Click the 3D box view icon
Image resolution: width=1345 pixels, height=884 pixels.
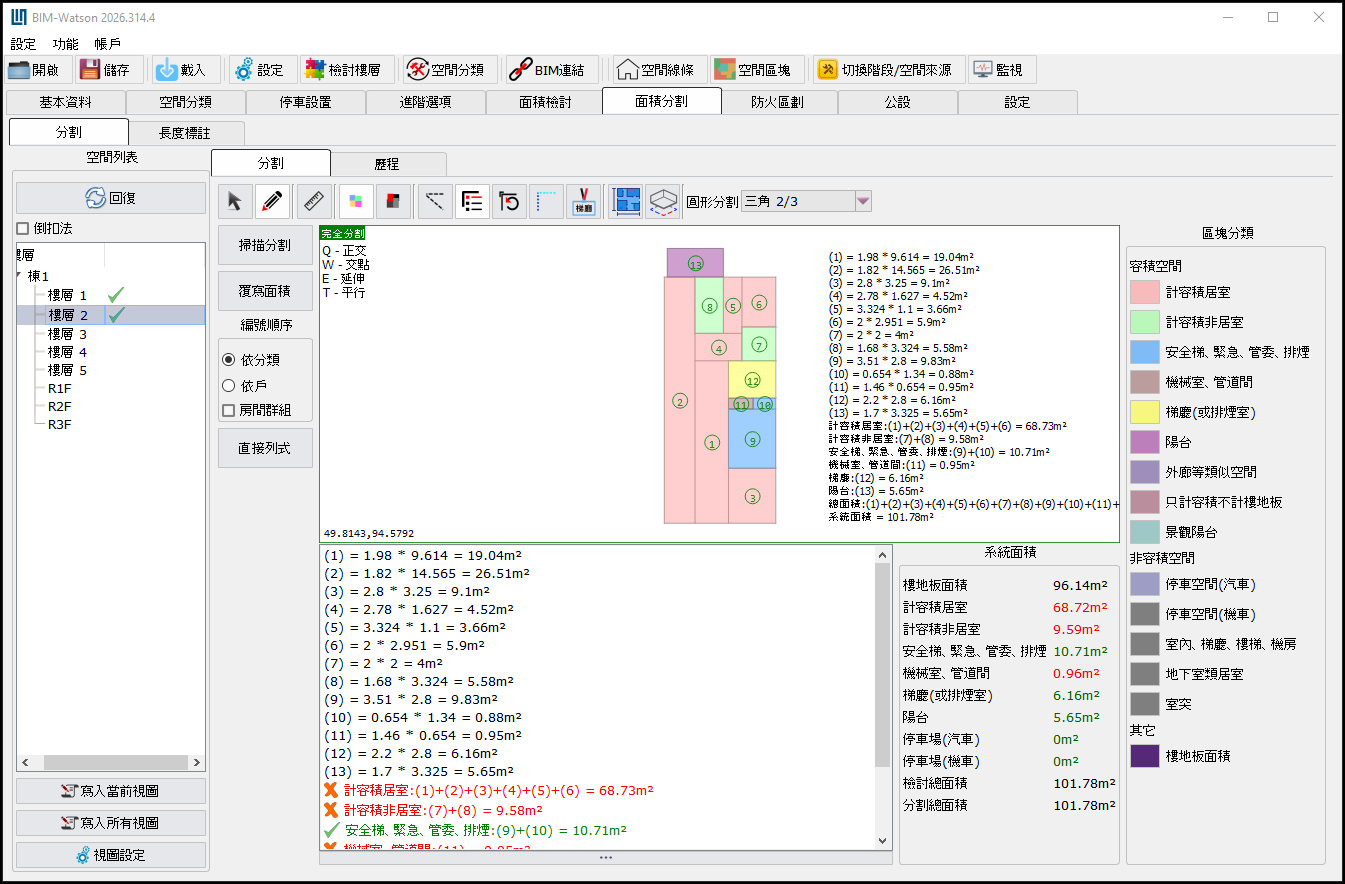(662, 202)
